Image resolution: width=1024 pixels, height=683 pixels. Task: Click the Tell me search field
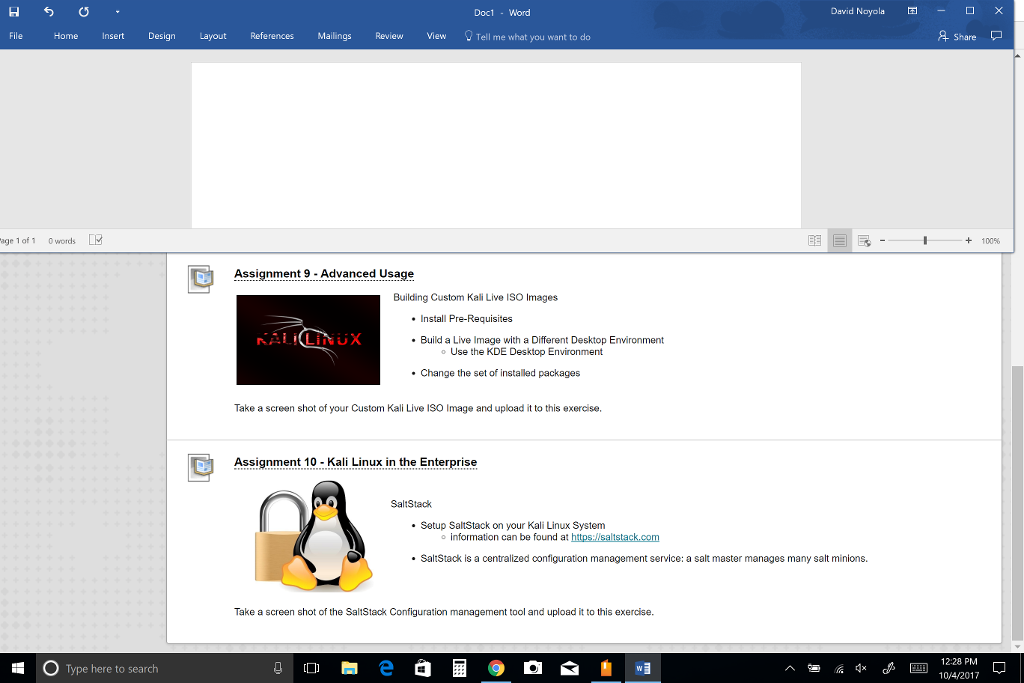(532, 37)
